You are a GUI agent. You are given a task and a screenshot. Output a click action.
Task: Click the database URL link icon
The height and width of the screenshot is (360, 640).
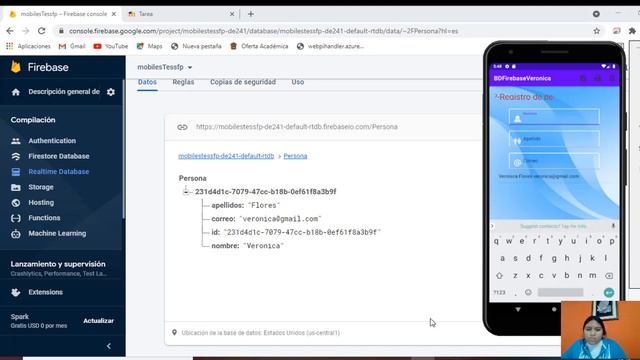182,127
